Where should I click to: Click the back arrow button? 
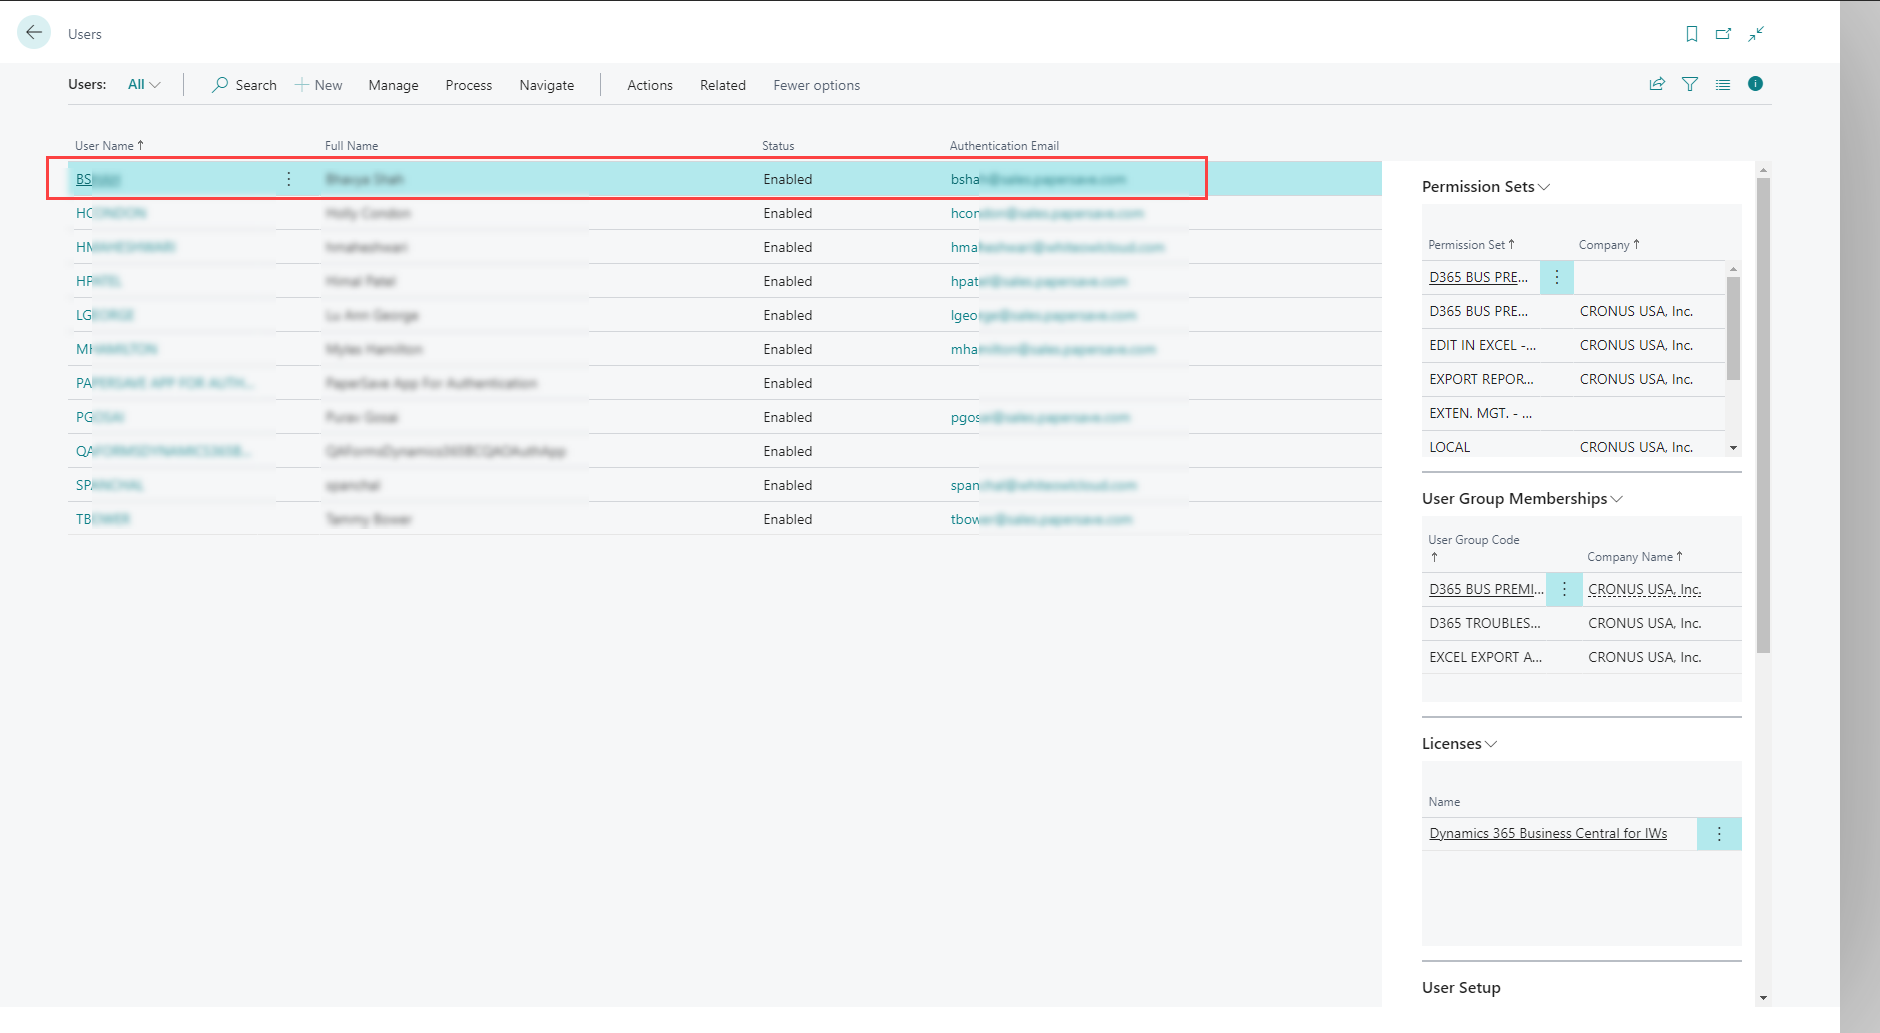point(34,33)
